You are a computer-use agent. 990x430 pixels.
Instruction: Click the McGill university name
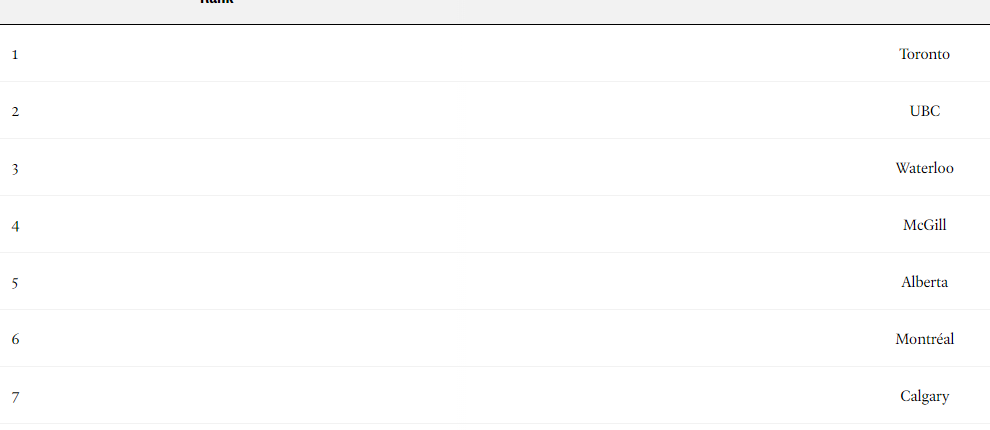(924, 225)
